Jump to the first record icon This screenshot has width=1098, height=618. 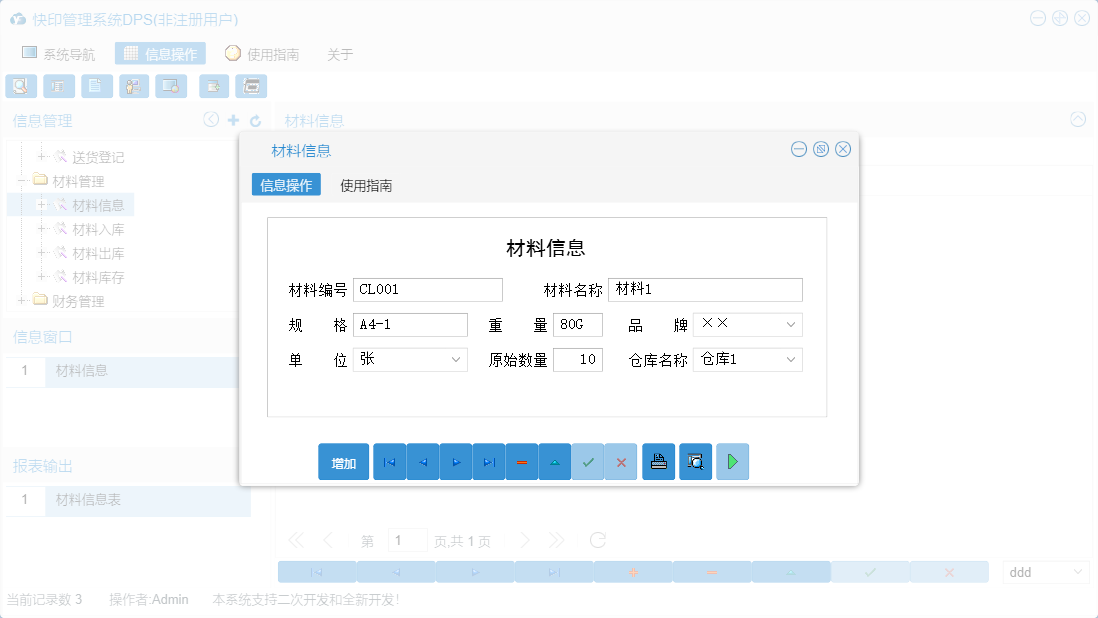point(389,461)
